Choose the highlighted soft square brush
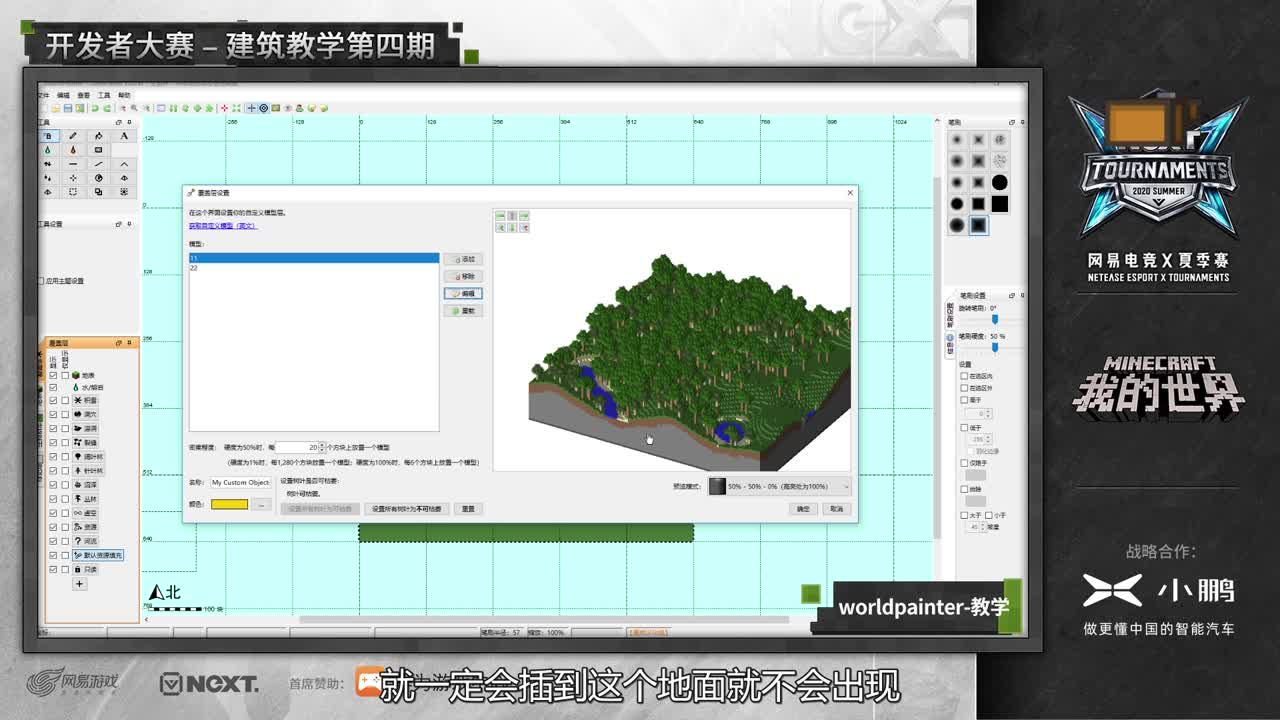The width and height of the screenshot is (1280, 720). pyautogui.click(x=978, y=226)
